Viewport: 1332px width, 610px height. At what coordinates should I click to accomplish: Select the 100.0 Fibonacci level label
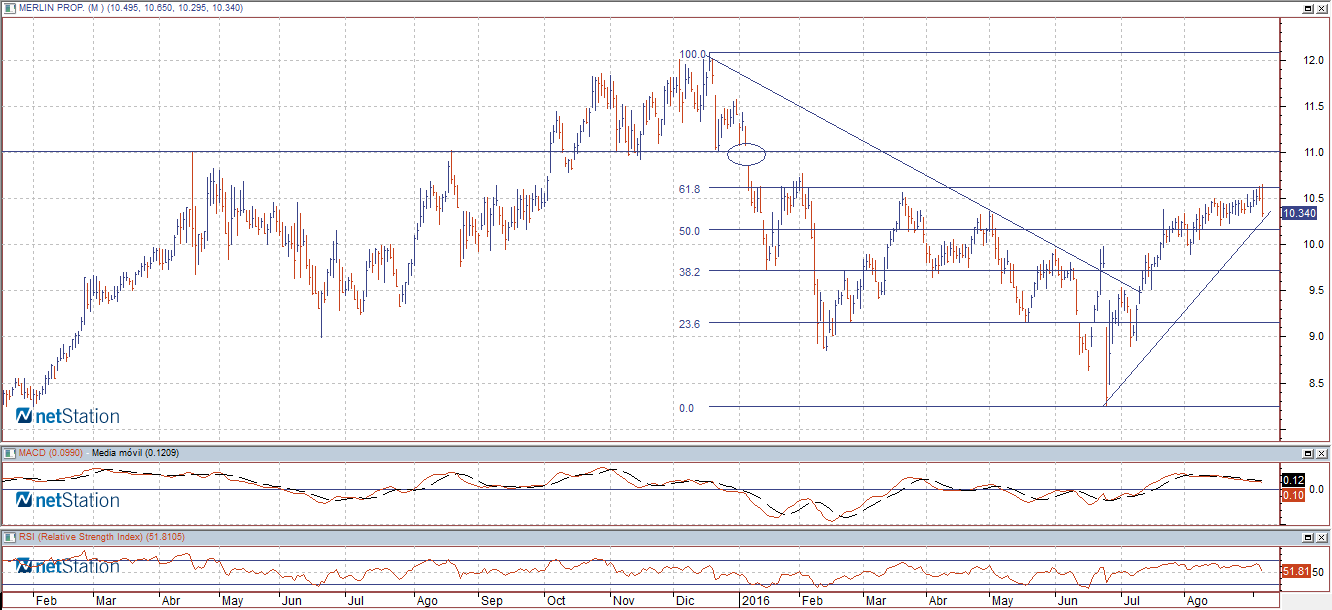point(693,54)
